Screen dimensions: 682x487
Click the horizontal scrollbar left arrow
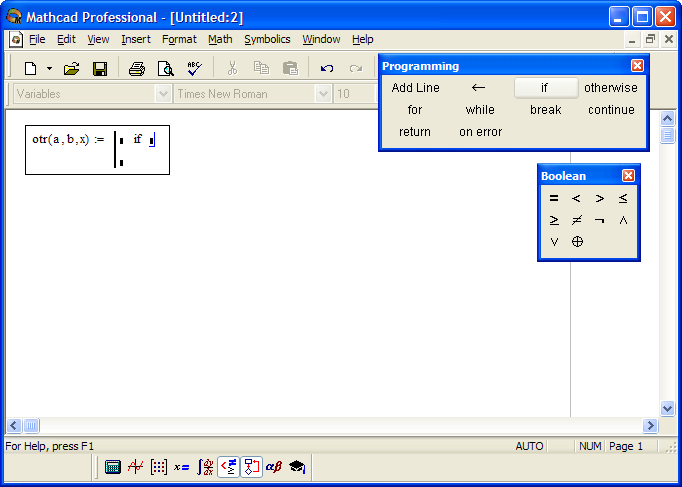pos(13,425)
